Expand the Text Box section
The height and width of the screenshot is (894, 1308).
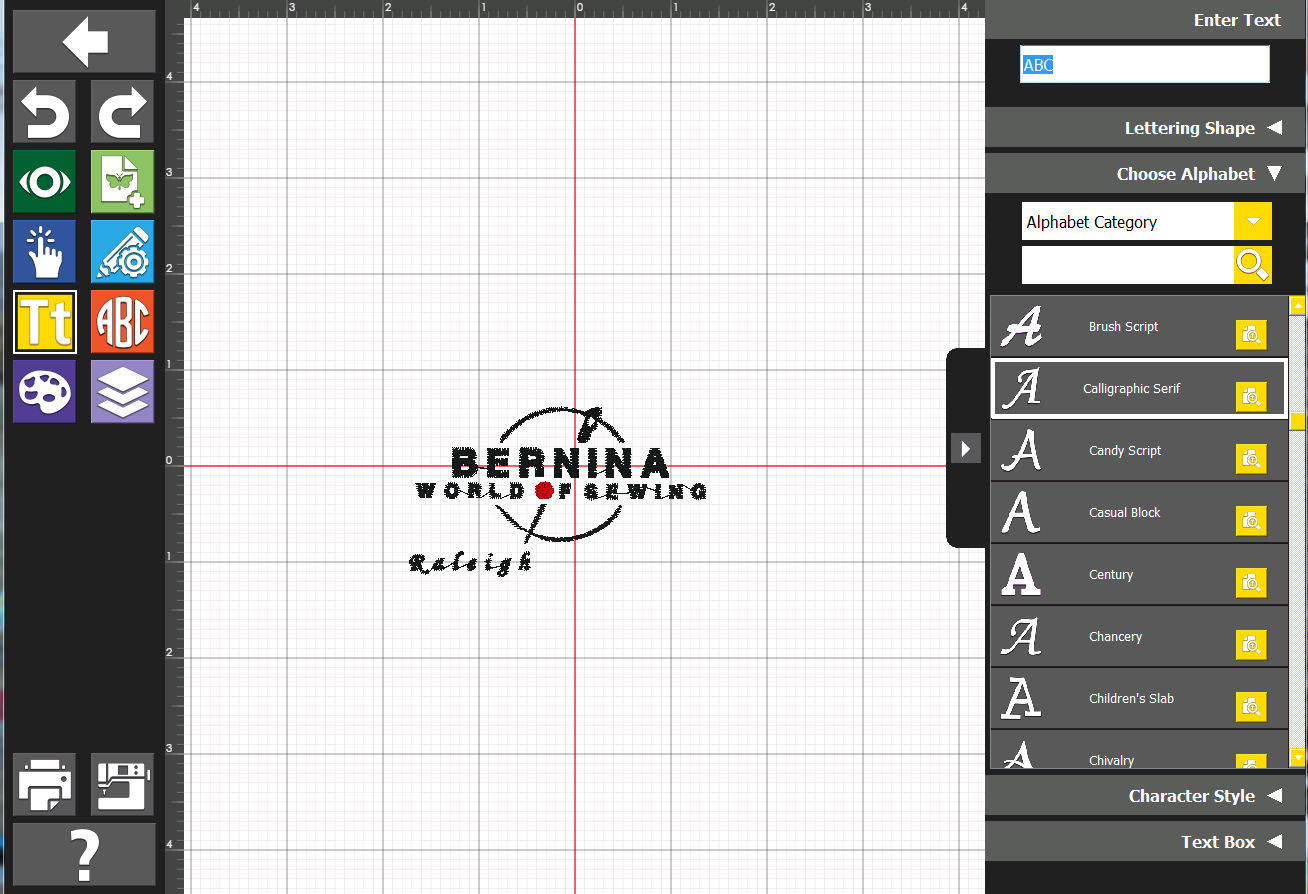[x=1146, y=842]
